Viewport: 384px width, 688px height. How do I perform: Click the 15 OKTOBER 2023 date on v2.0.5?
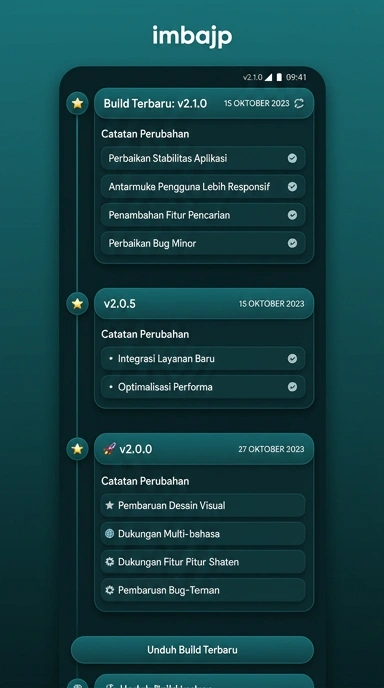tap(271, 304)
